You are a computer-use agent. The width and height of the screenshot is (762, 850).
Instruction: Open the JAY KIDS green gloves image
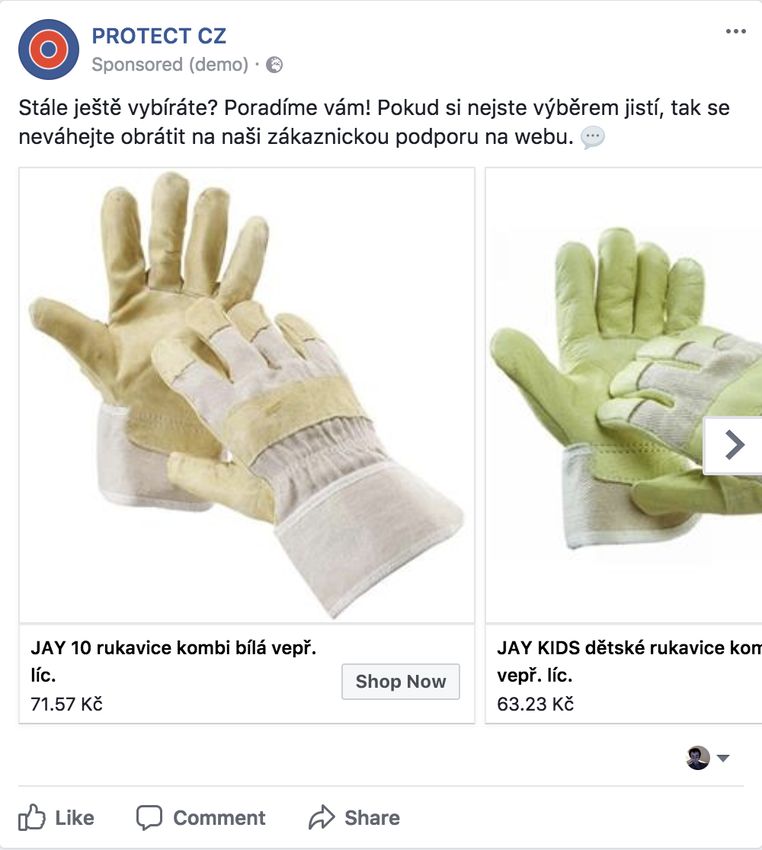[x=624, y=396]
